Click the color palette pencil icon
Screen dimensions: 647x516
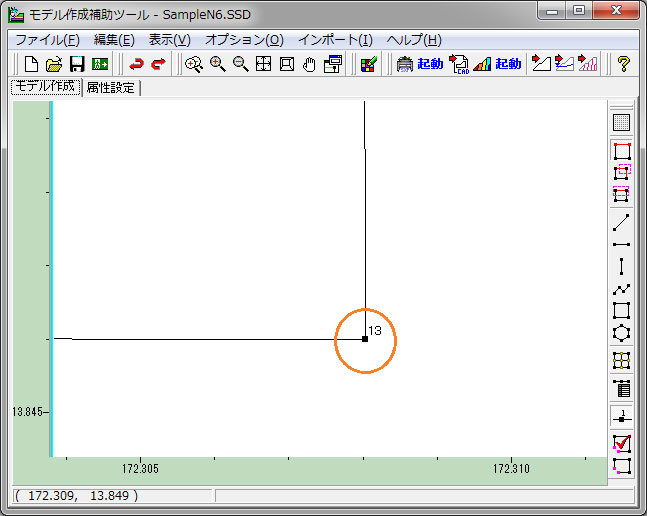click(369, 64)
